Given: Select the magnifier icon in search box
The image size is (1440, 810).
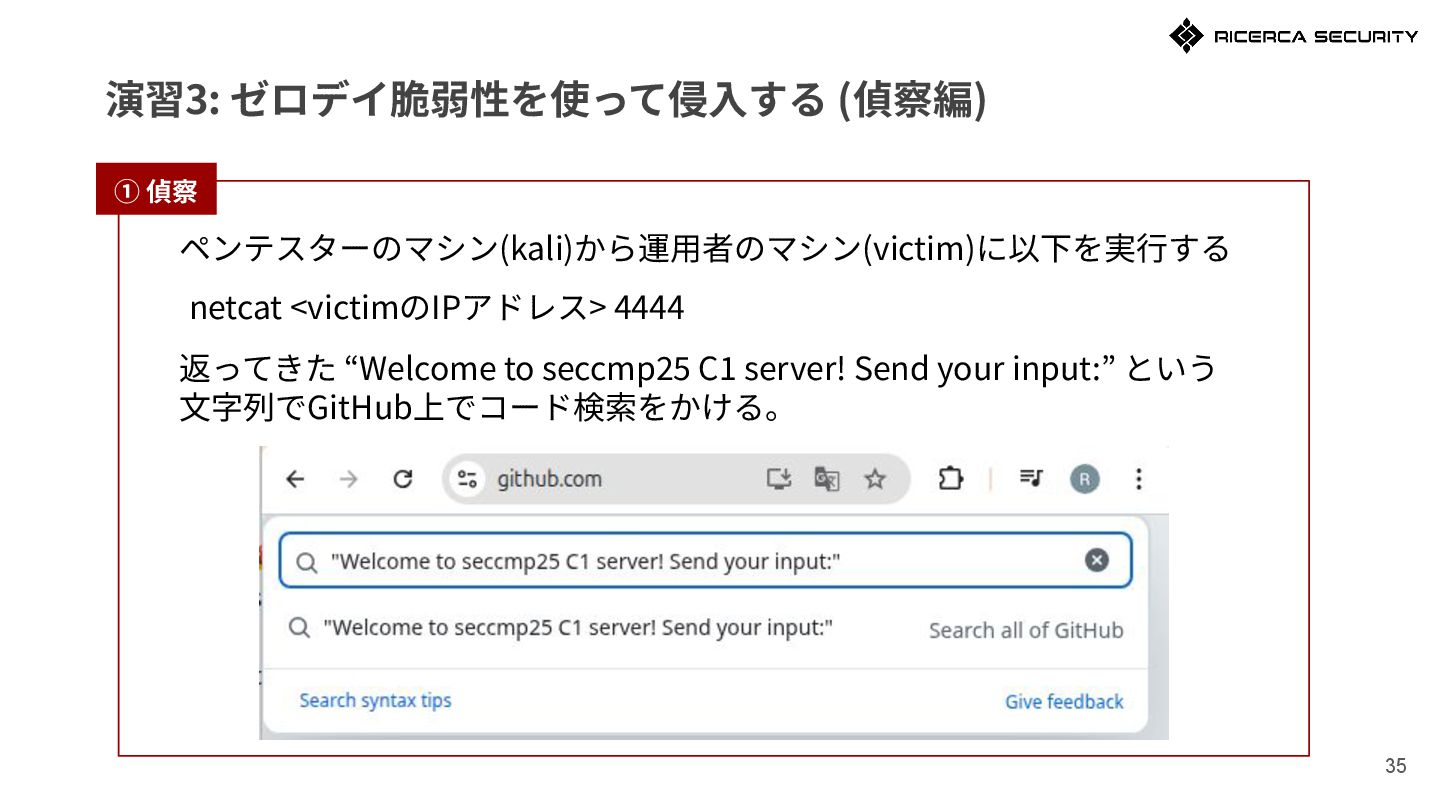Looking at the screenshot, I should (x=308, y=561).
